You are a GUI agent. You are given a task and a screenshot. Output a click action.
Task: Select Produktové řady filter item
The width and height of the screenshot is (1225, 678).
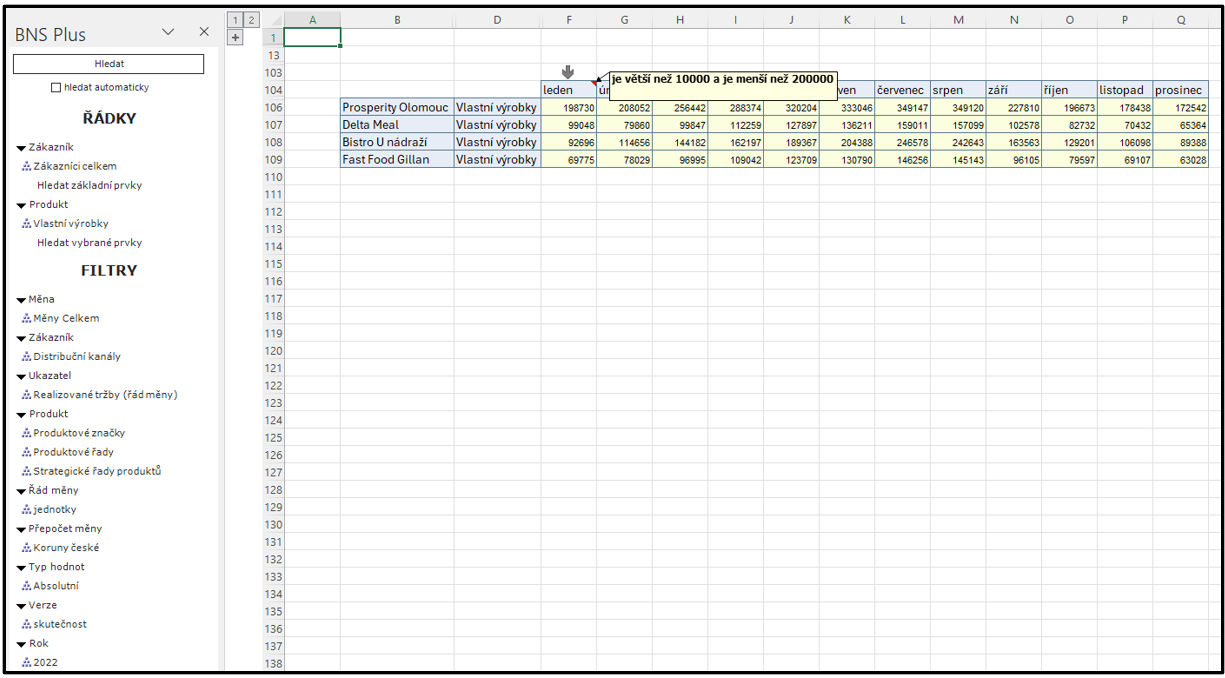(x=73, y=452)
